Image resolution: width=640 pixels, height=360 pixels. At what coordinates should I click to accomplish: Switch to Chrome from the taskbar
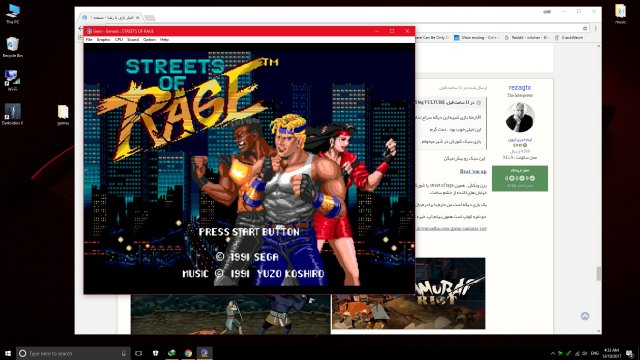tap(188, 353)
